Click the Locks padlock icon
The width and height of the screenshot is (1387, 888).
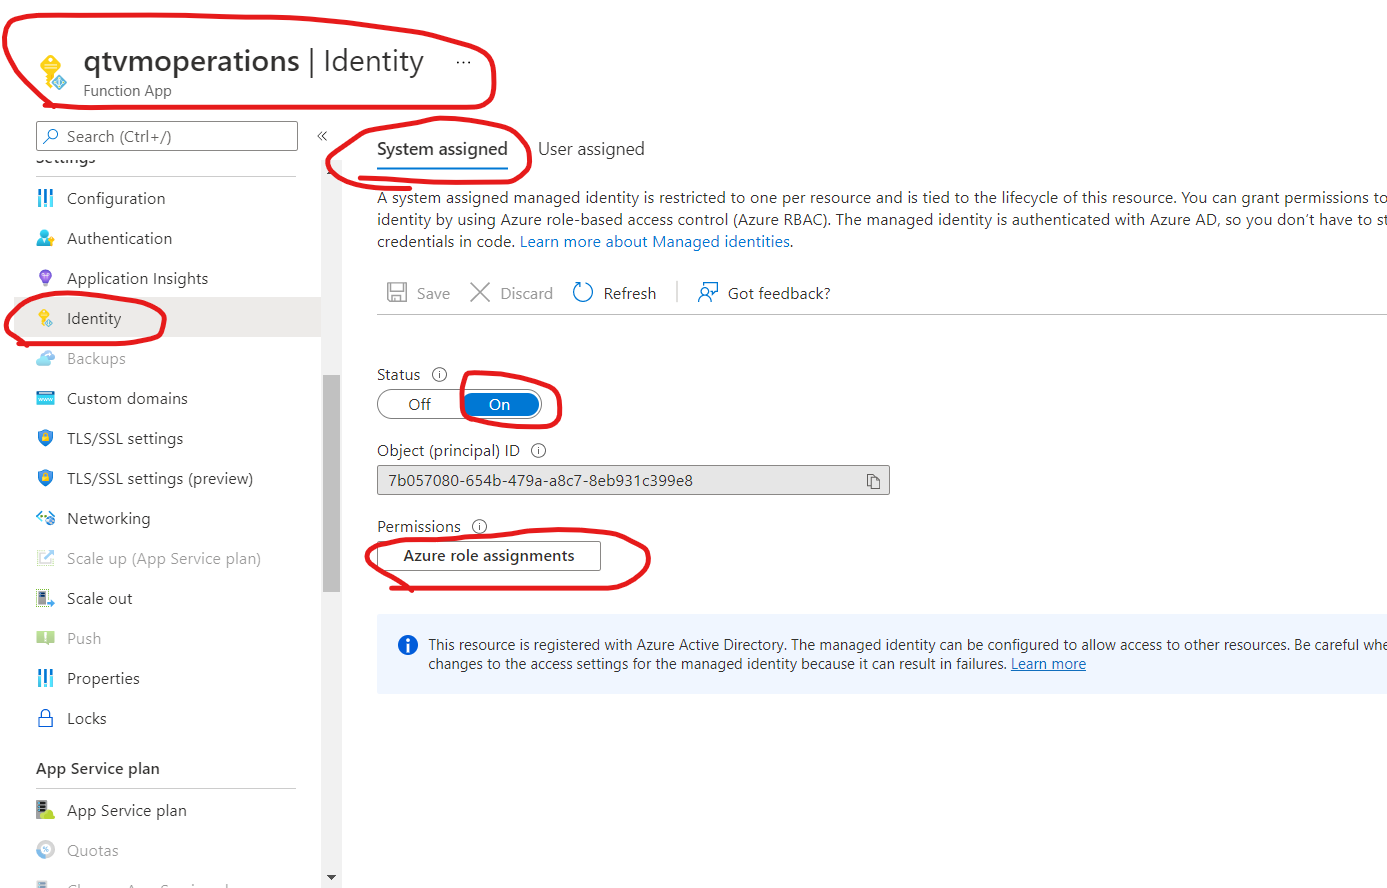click(45, 718)
